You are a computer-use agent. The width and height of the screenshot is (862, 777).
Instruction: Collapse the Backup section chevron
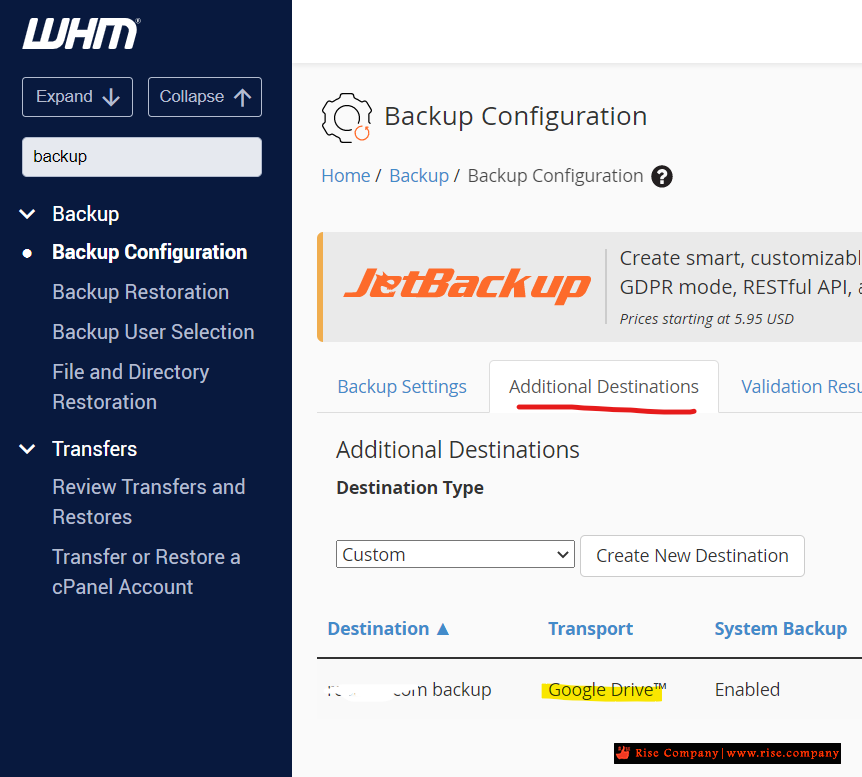click(x=27, y=214)
